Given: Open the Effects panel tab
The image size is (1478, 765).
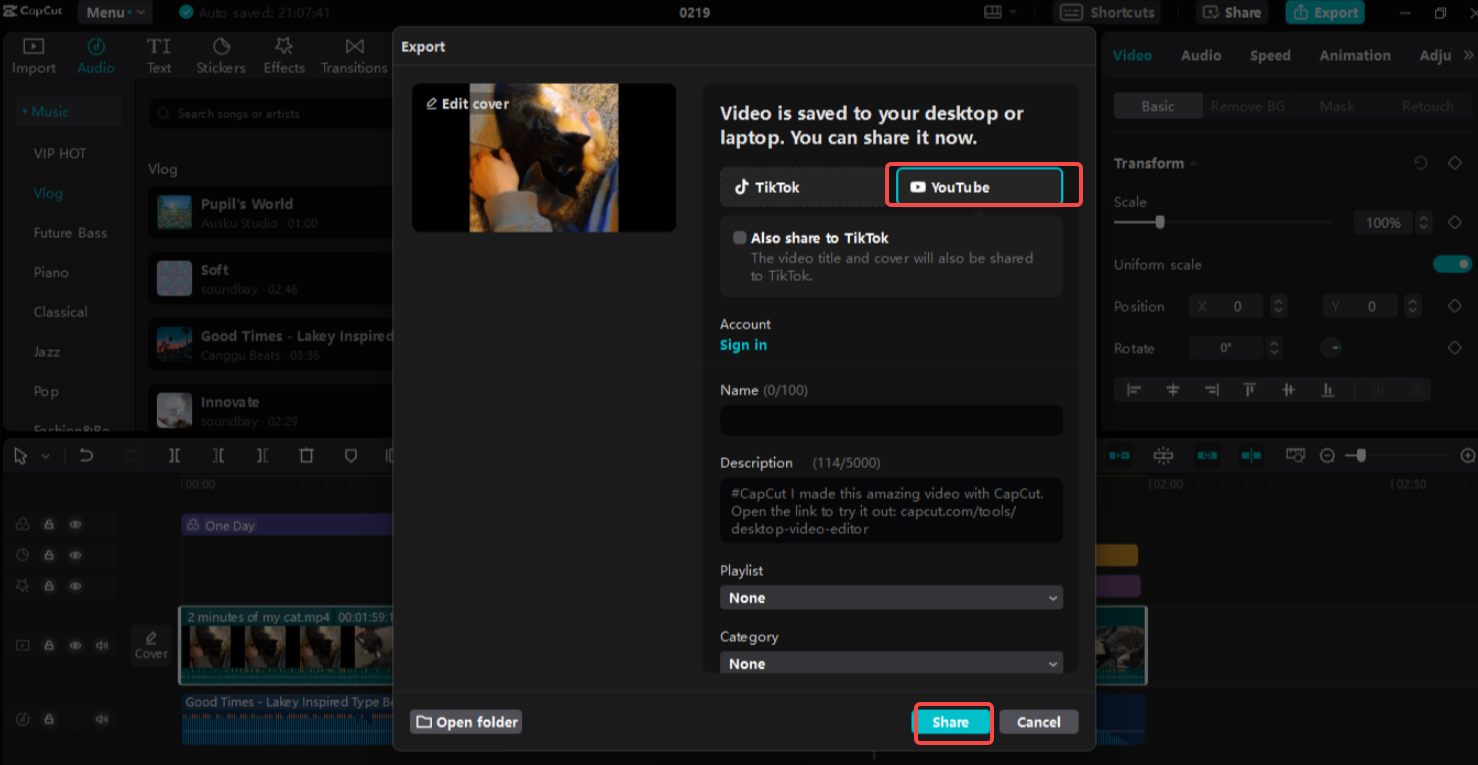Looking at the screenshot, I should [x=284, y=56].
